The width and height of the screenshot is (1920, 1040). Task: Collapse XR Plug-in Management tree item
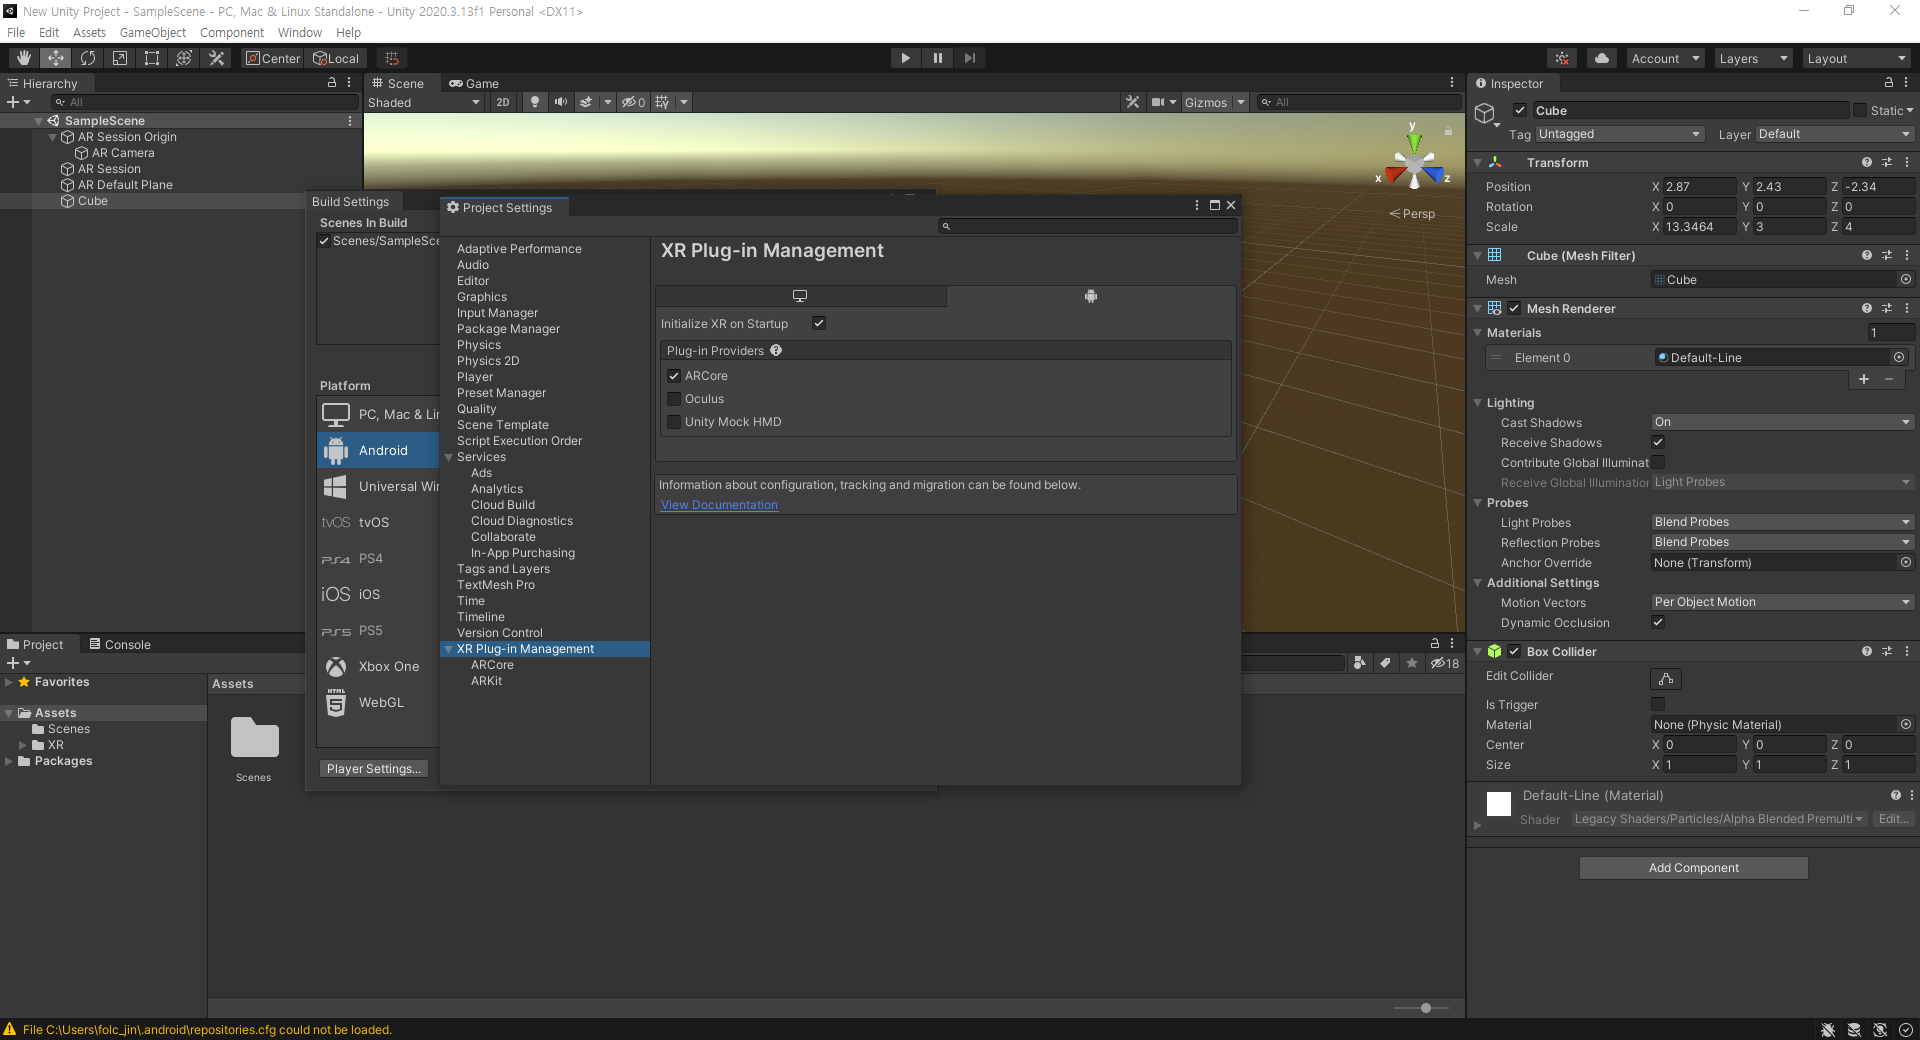tap(449, 649)
